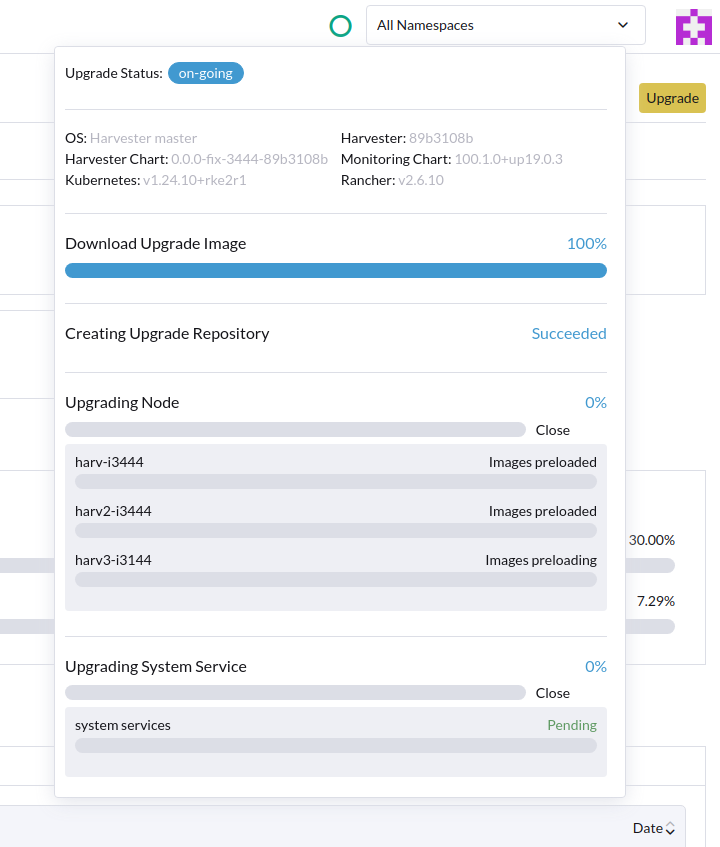Click the yellow Upgrade button
The width and height of the screenshot is (720, 847).
(672, 98)
